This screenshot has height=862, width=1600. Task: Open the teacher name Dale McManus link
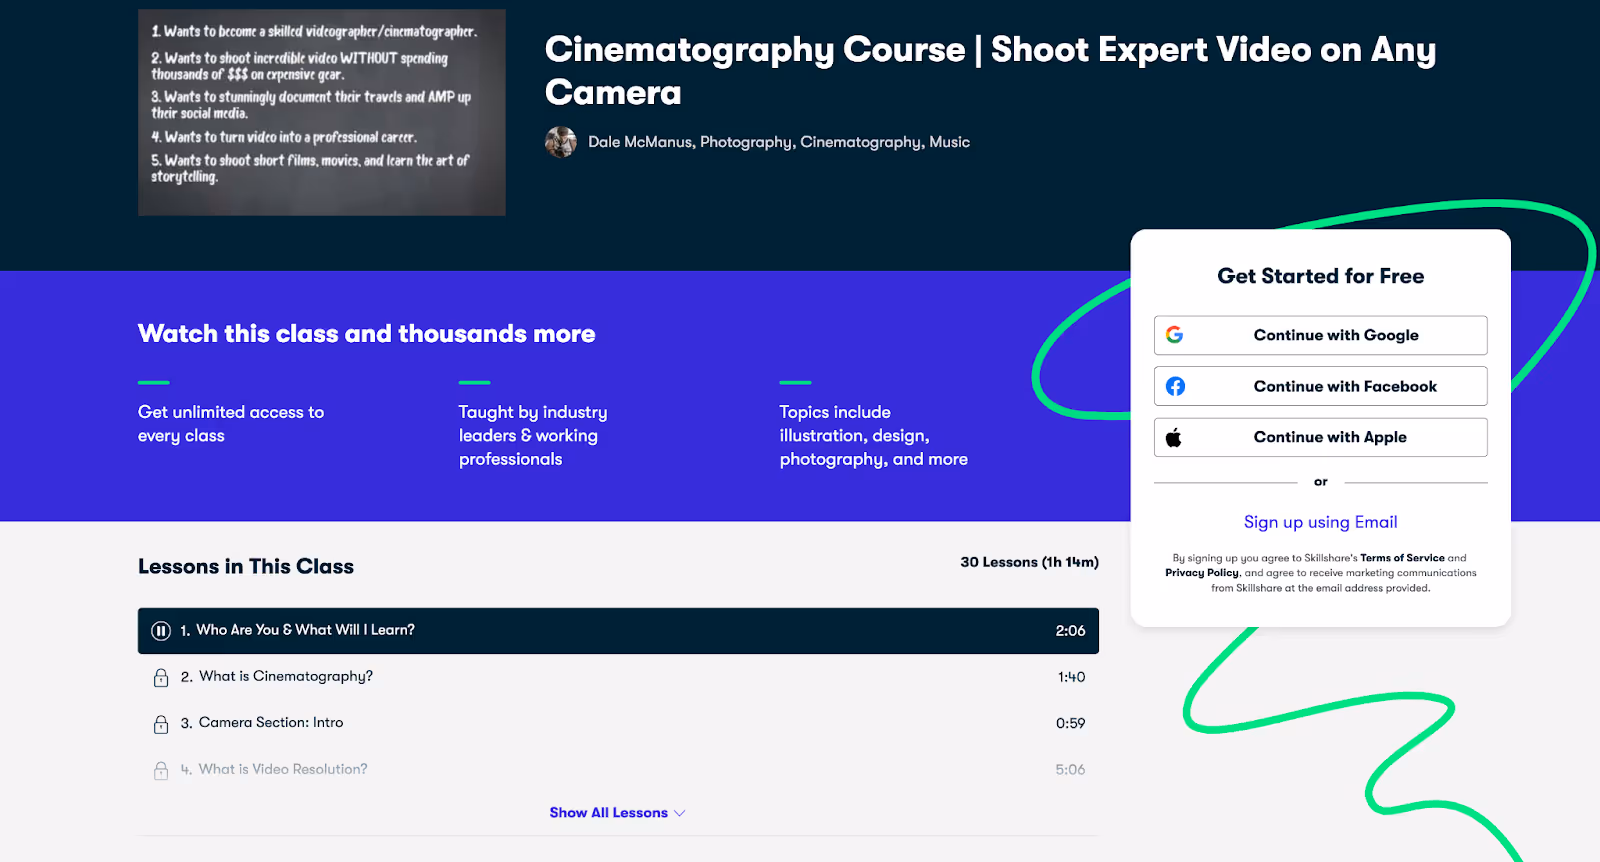[640, 142]
